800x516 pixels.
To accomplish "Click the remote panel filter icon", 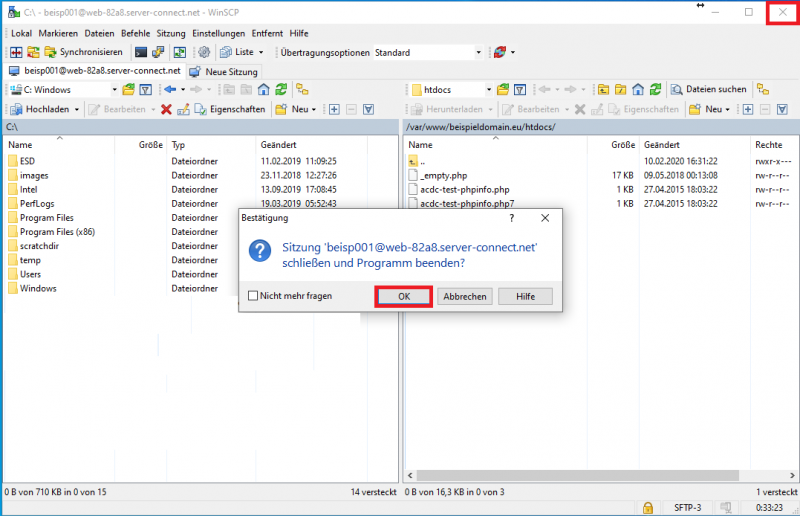I will tap(520, 90).
